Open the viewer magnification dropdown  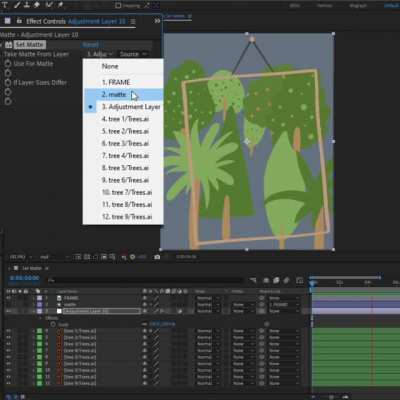(x=21, y=257)
